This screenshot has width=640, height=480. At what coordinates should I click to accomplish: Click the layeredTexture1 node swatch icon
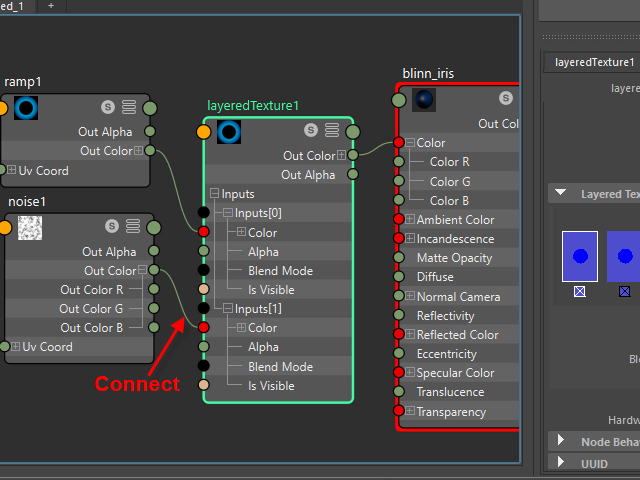[229, 131]
